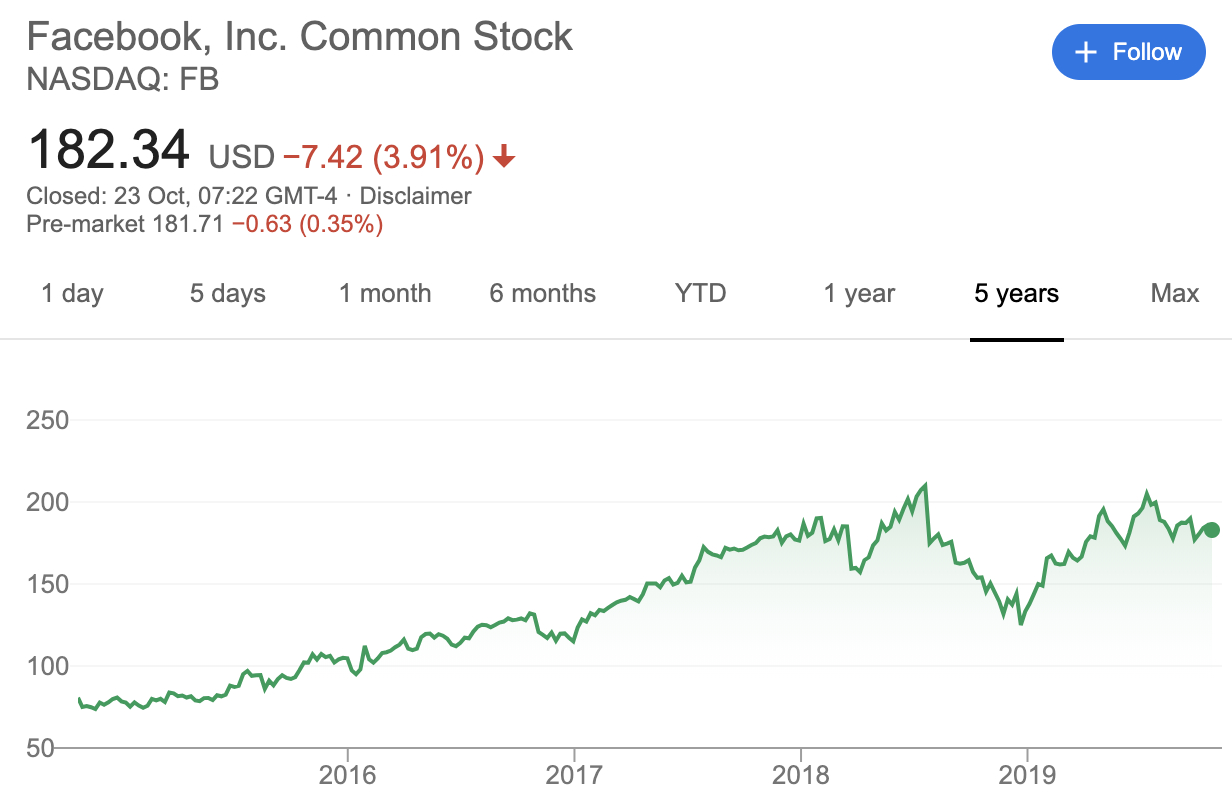Click the green endpoint dot on chart
The height and width of the screenshot is (812, 1232).
(x=1211, y=530)
